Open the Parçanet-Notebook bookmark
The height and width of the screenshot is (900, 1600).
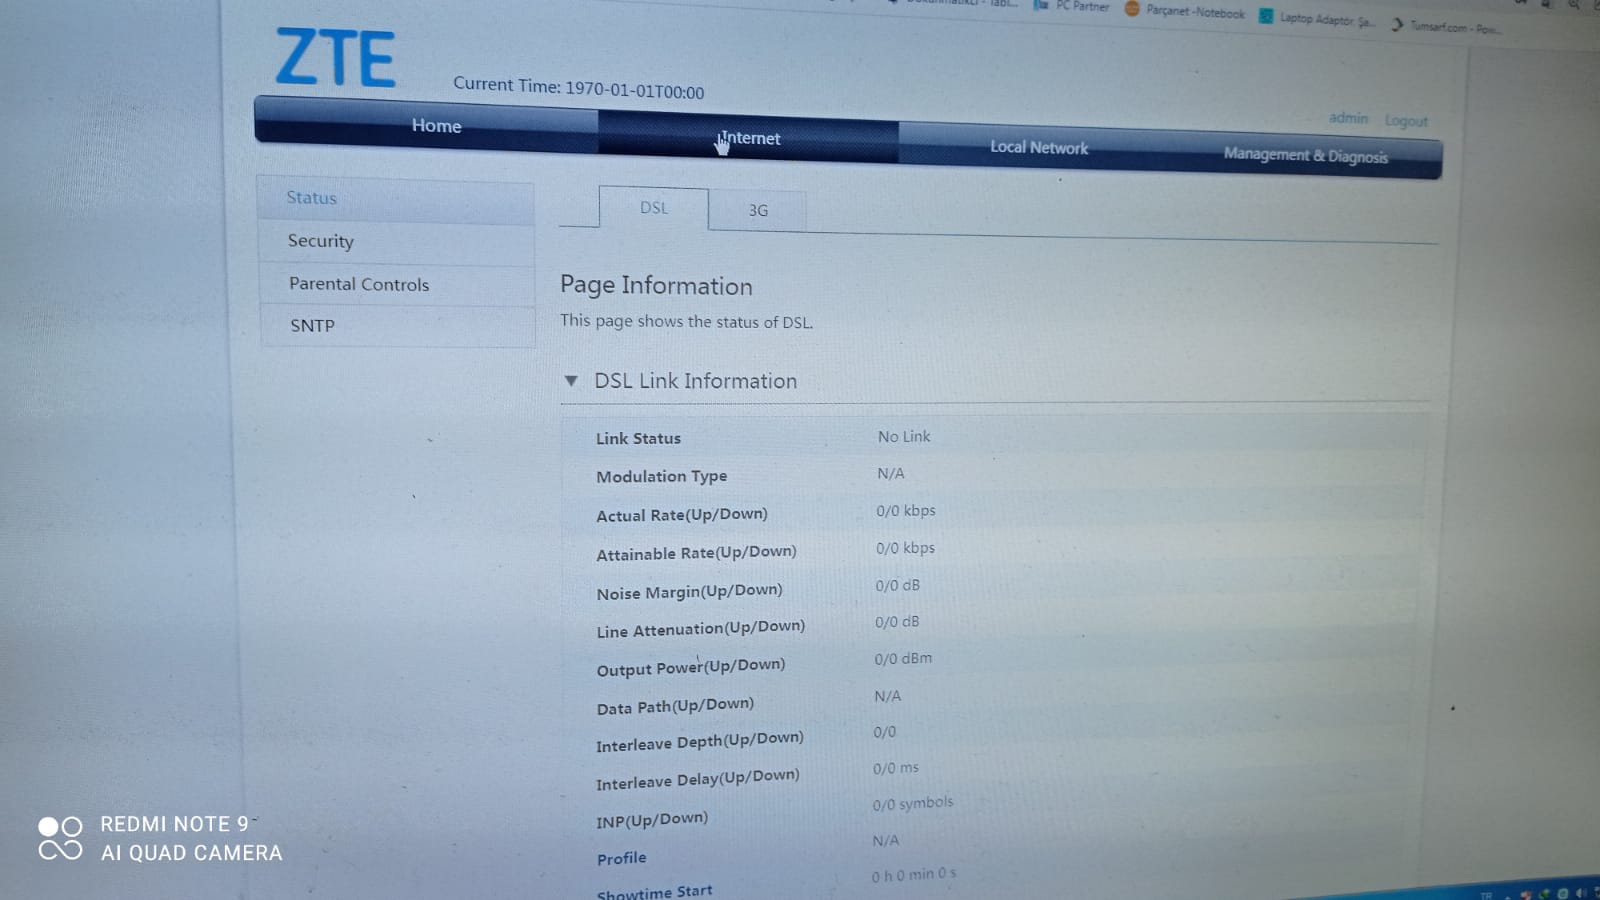tap(1186, 11)
